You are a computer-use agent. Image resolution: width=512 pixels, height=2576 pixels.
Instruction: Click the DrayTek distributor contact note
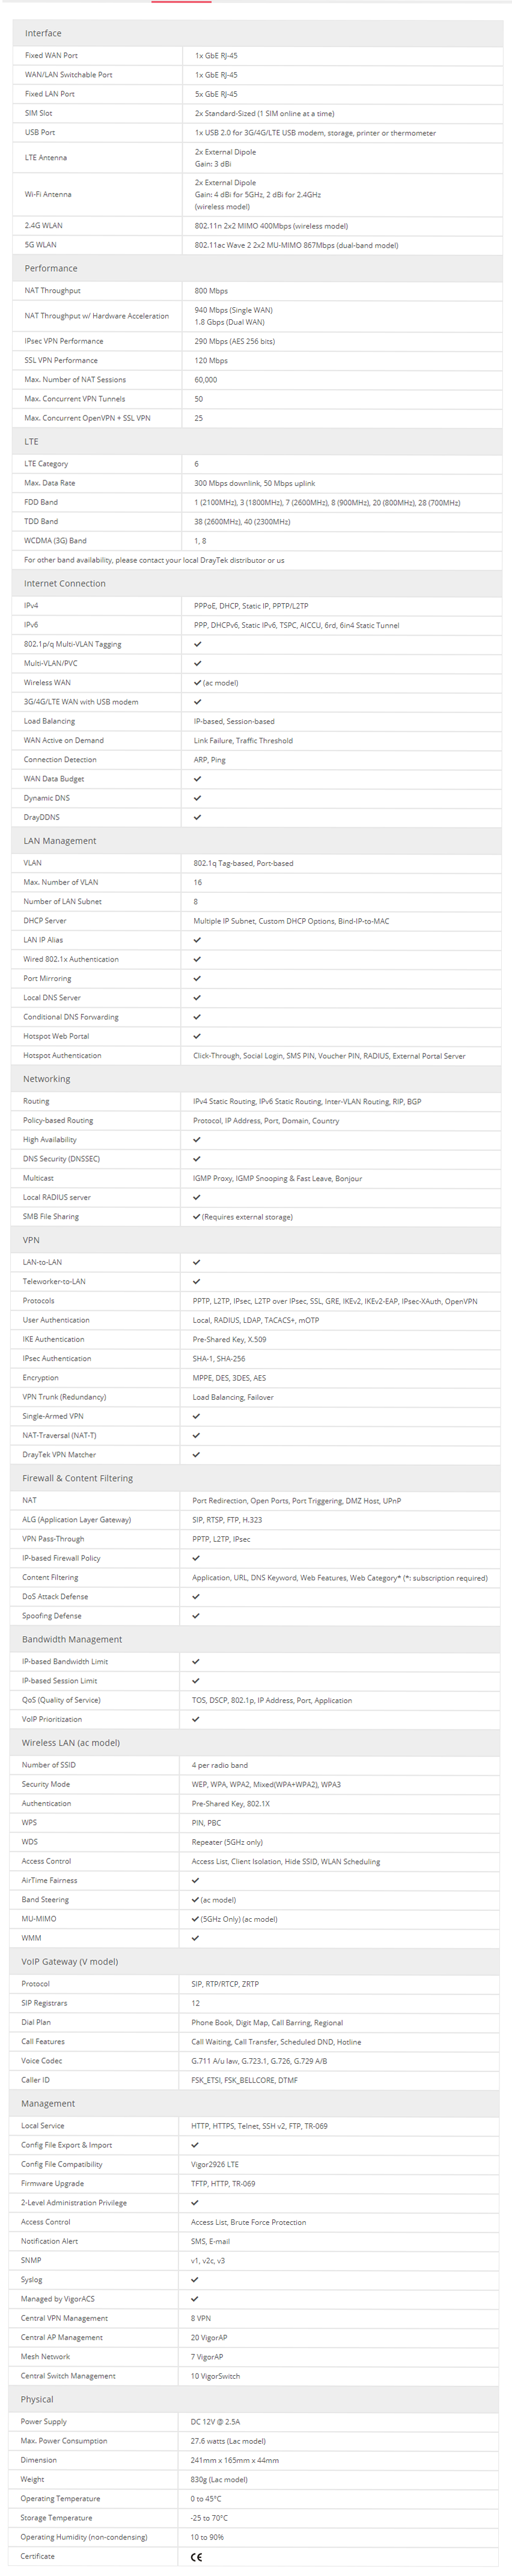coord(154,560)
